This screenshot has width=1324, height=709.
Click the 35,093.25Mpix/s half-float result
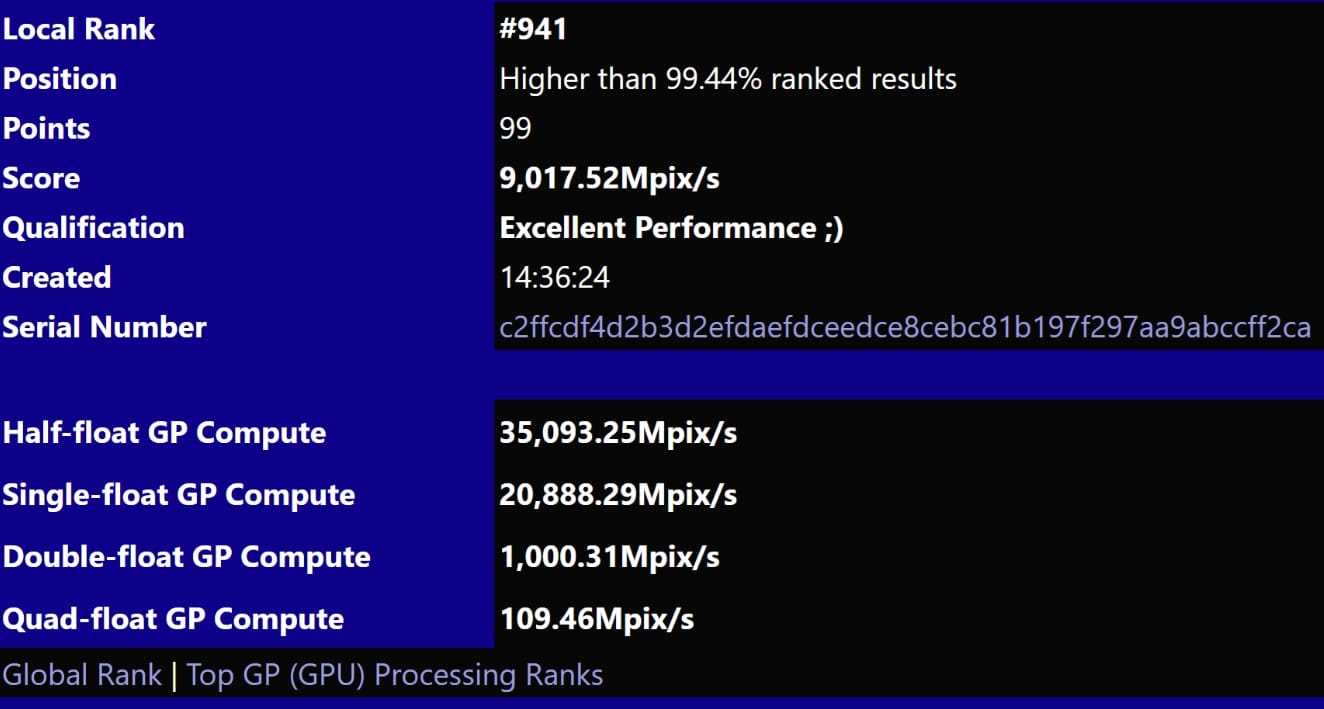(x=618, y=433)
